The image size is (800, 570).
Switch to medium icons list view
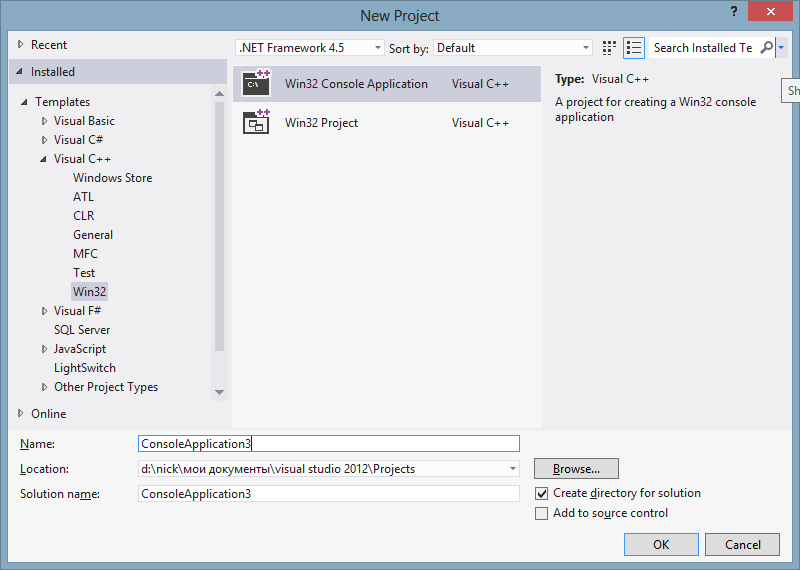click(x=634, y=48)
